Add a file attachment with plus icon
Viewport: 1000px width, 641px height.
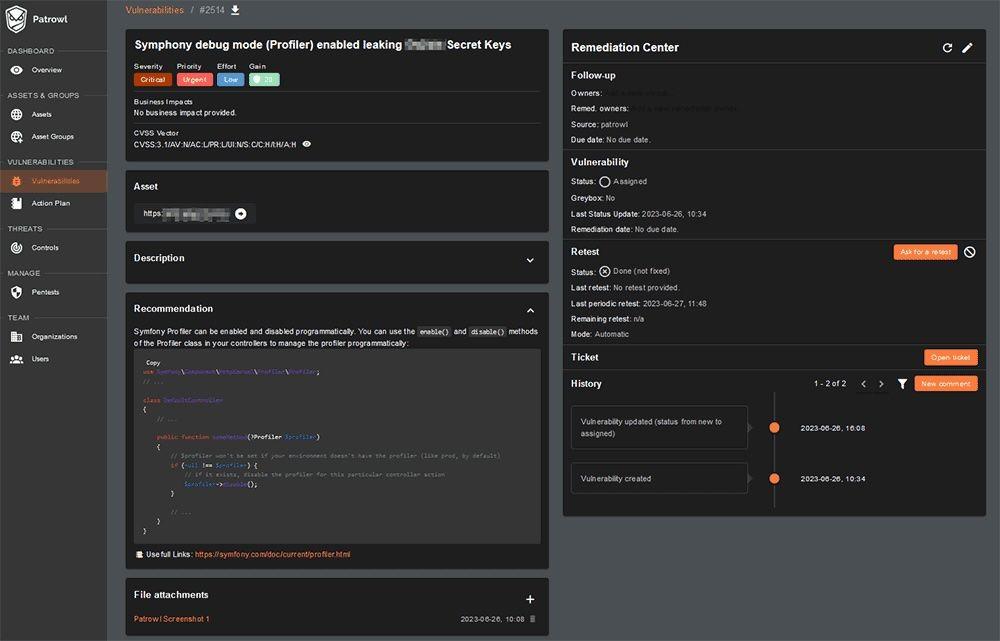pyautogui.click(x=530, y=599)
